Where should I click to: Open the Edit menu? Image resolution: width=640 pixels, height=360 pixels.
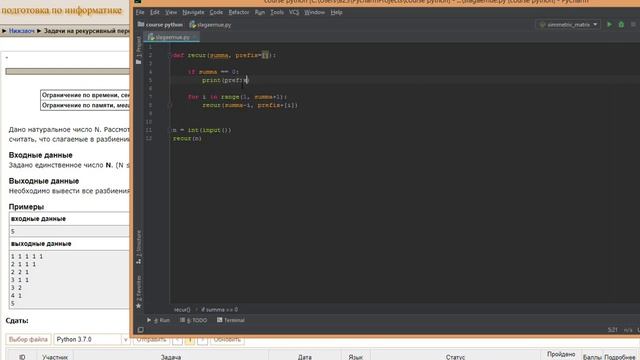click(155, 12)
